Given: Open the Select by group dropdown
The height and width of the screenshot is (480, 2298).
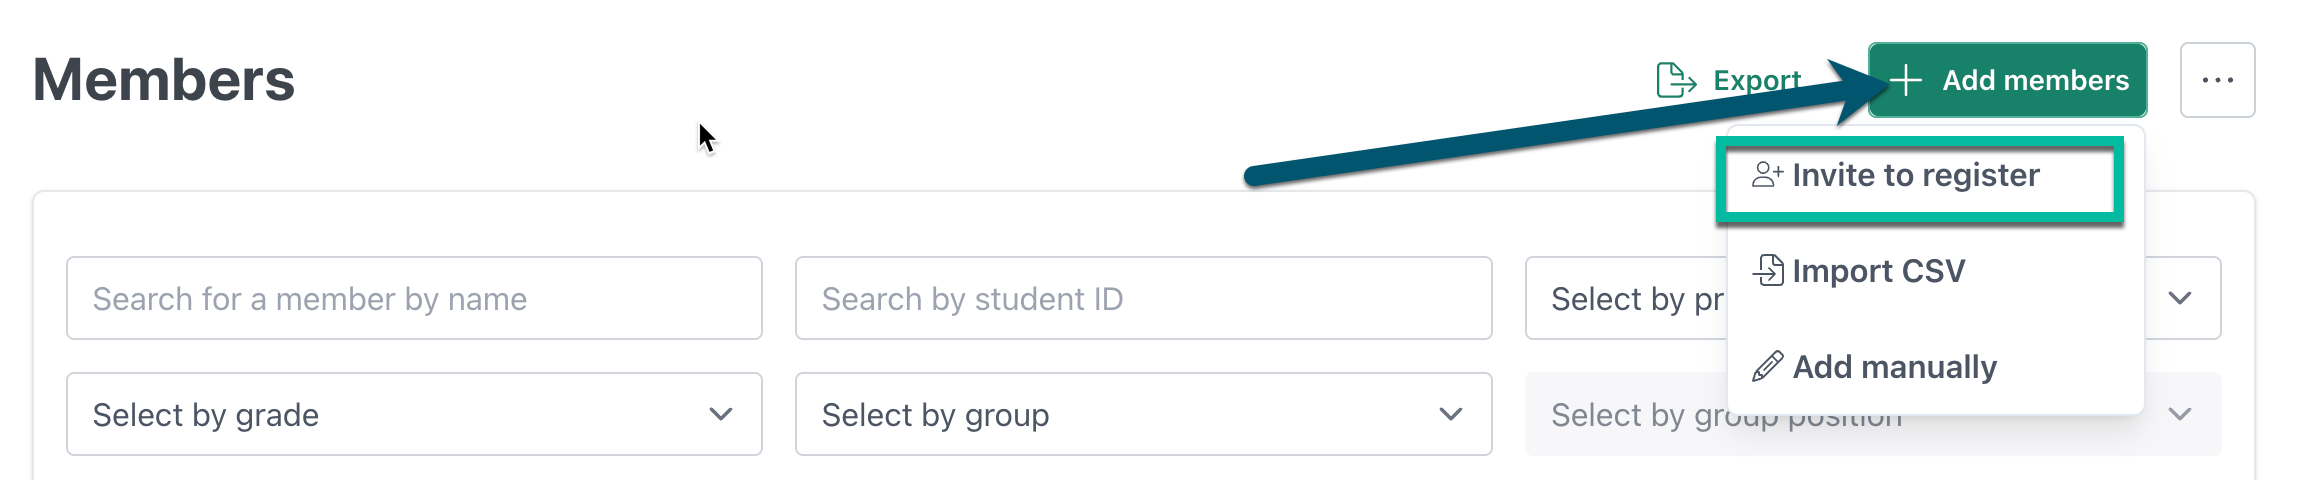Looking at the screenshot, I should tap(1143, 414).
